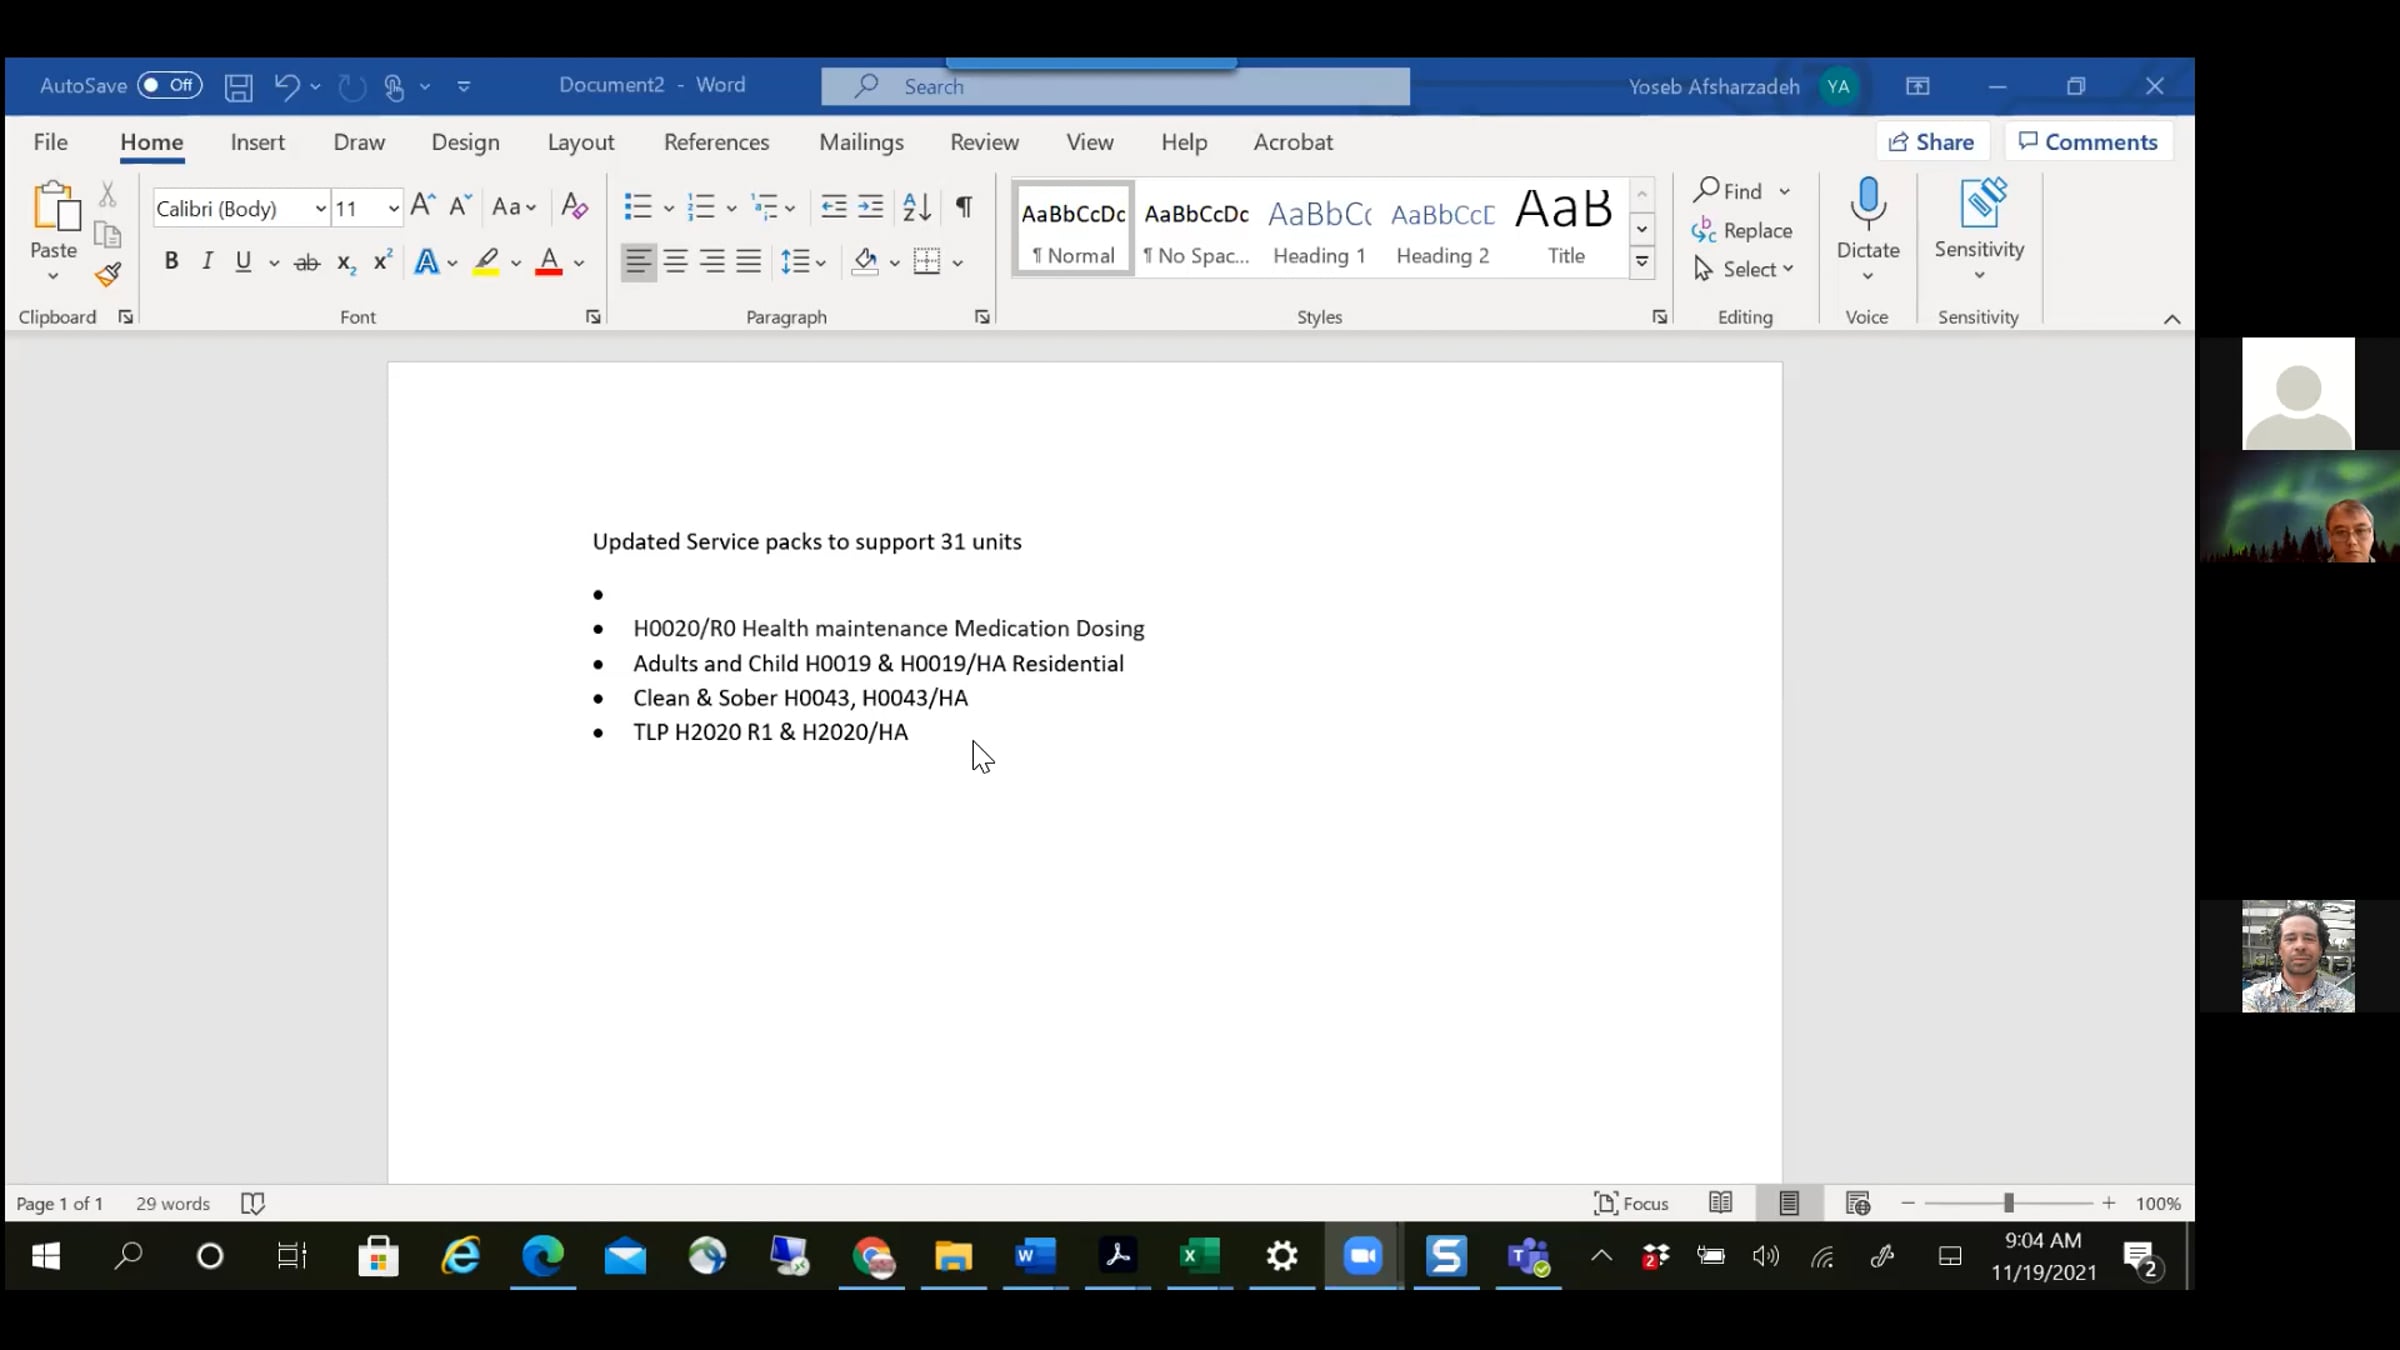
Task: Expand the Styles gallery more arrow
Action: (1642, 262)
